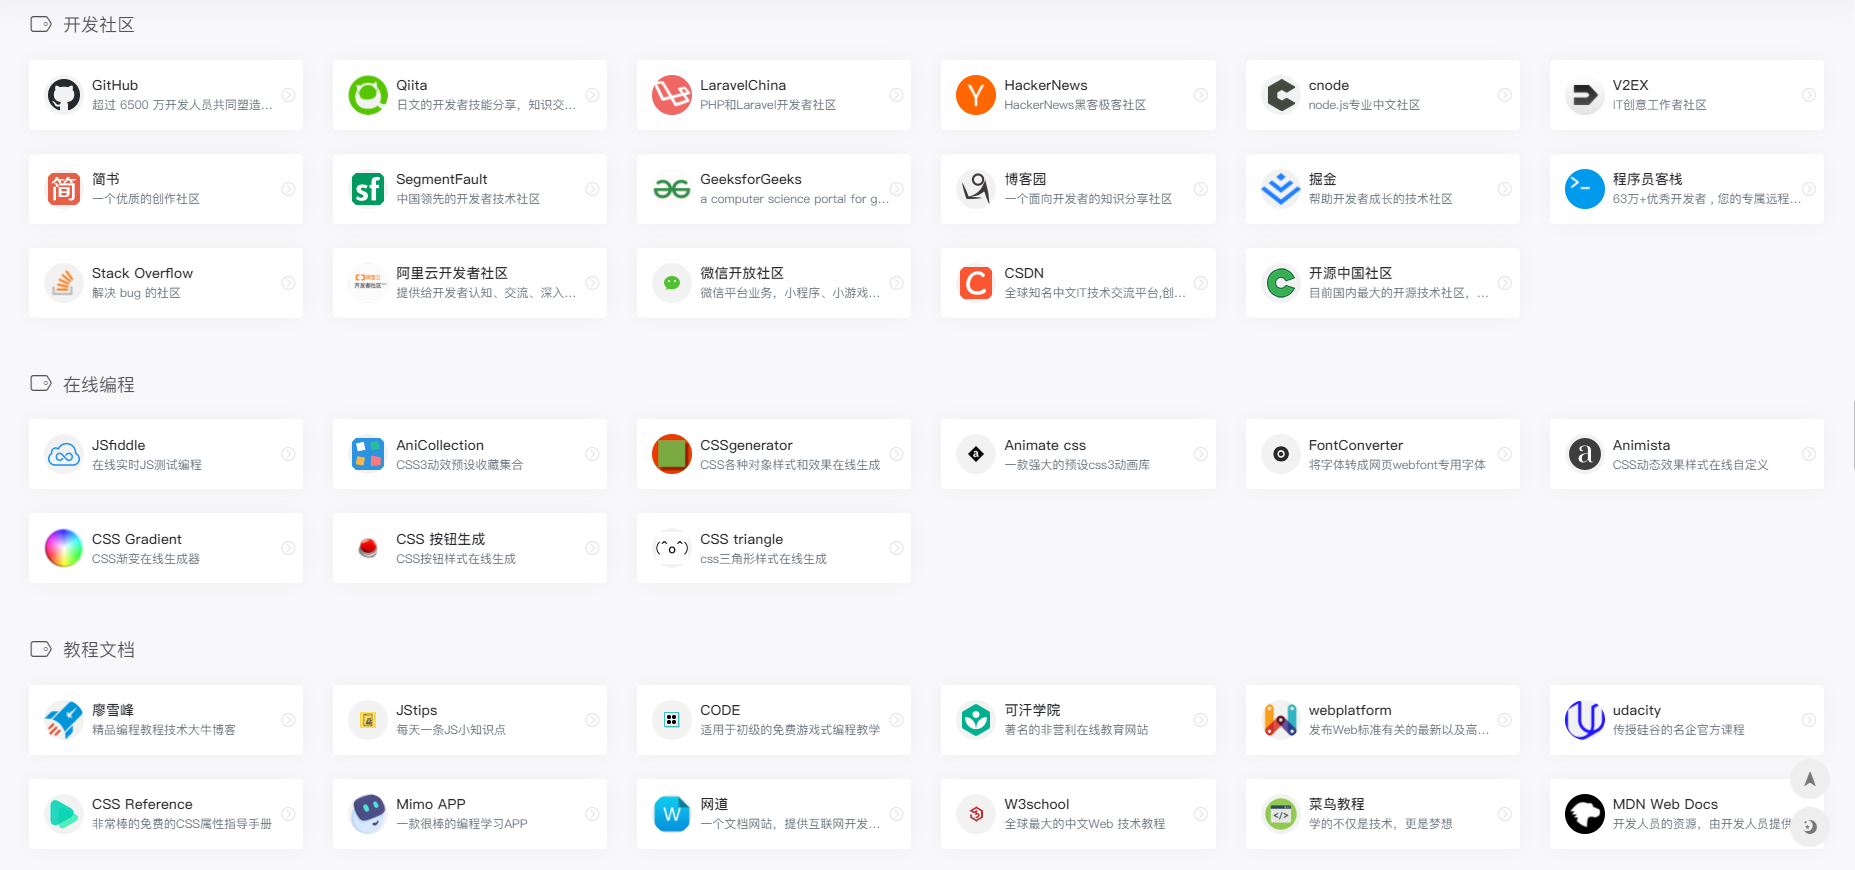Click the MDN Web Docs logo icon
The height and width of the screenshot is (870, 1855).
(x=1584, y=814)
